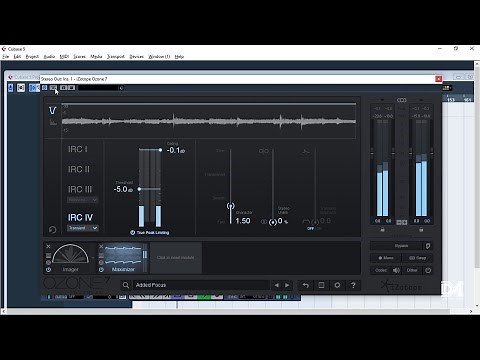Viewport: 480px width, 360px height.
Task: Open the preset search magnifier icon
Action: pos(126,285)
